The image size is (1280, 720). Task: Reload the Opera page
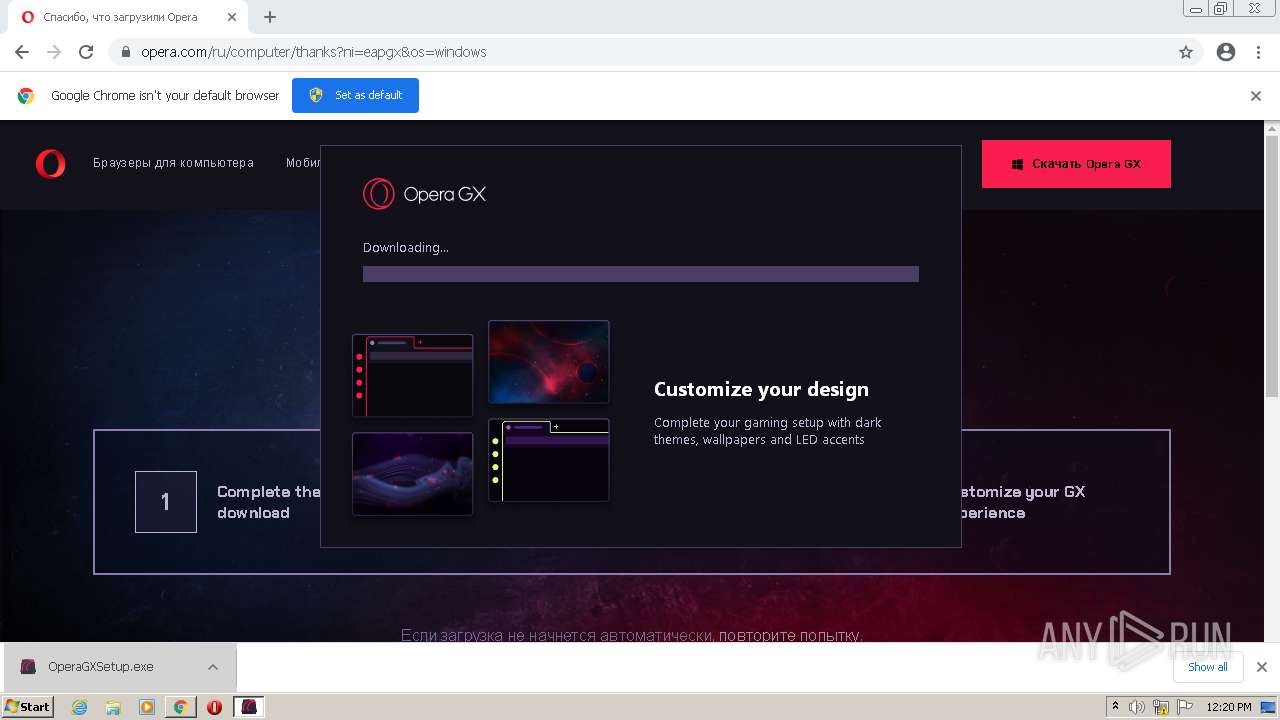(86, 52)
